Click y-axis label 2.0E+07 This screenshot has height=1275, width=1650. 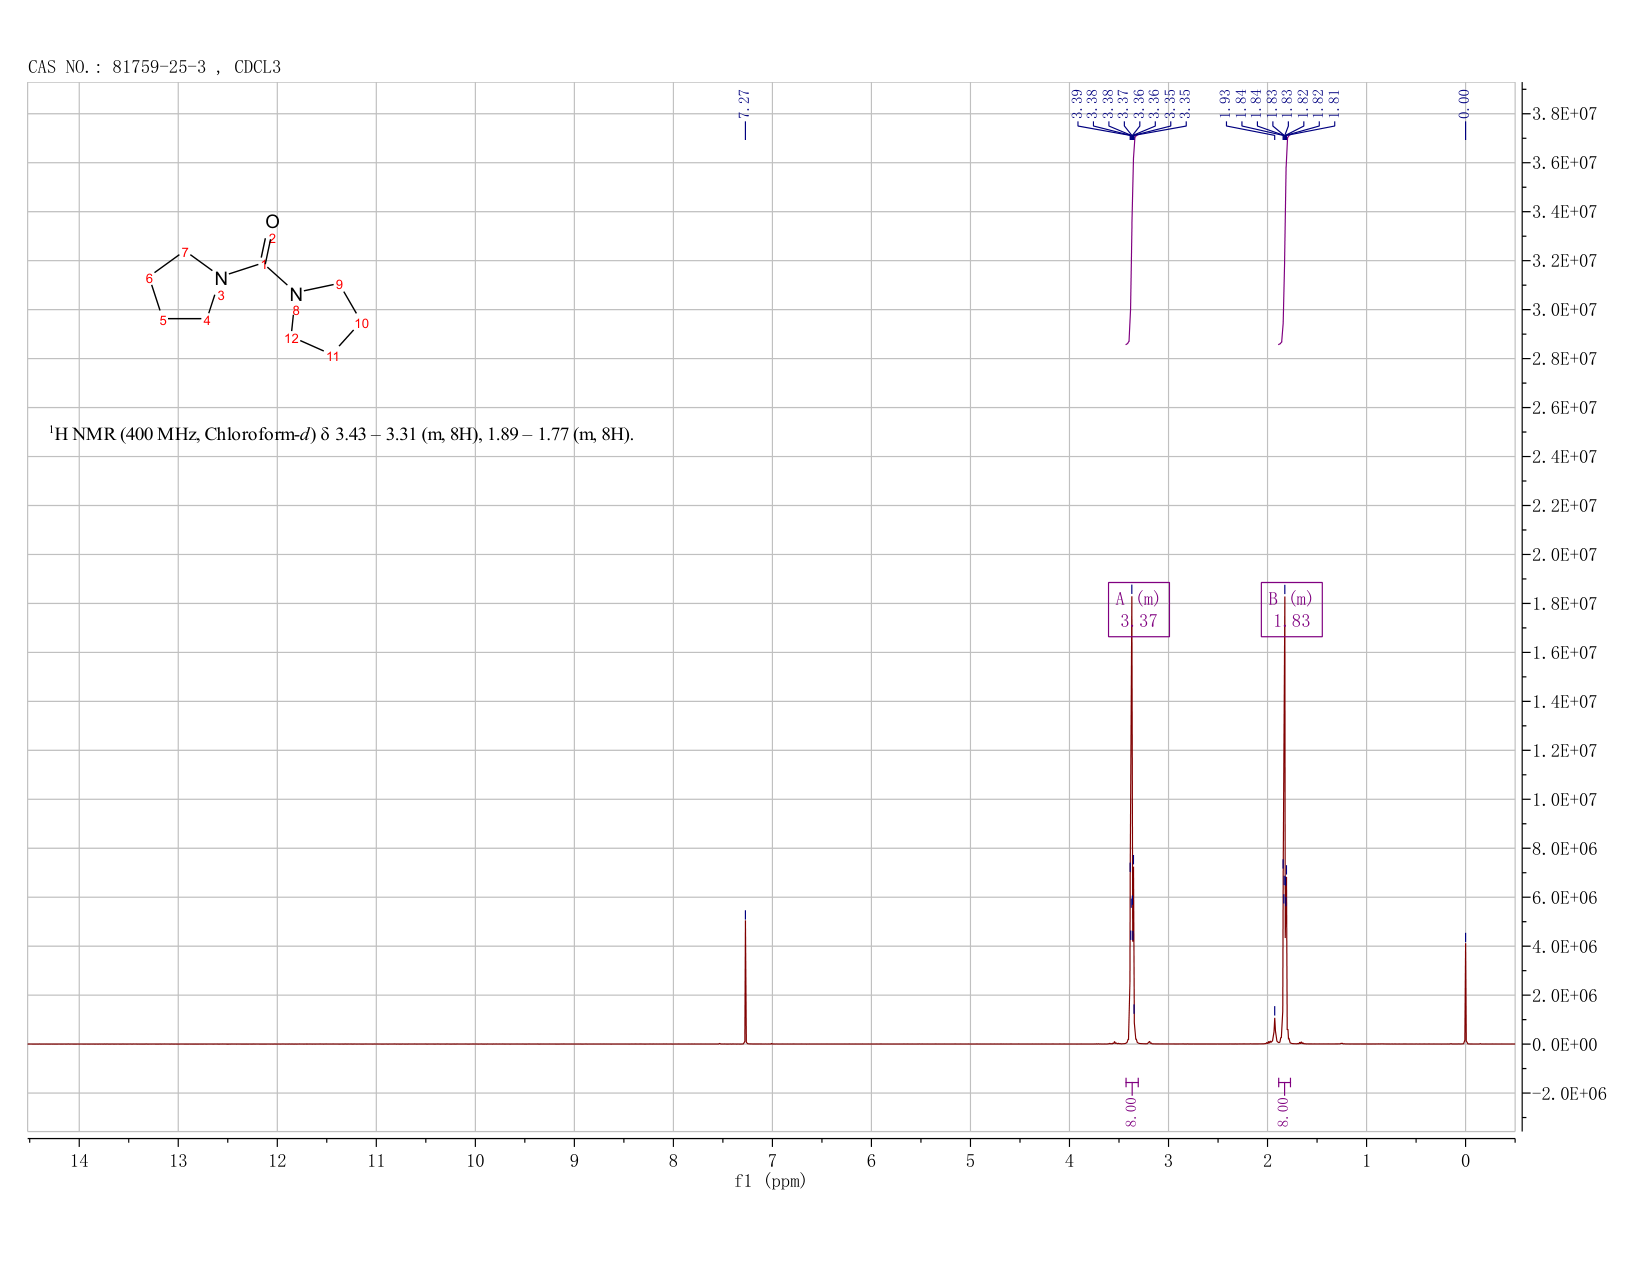point(1564,555)
